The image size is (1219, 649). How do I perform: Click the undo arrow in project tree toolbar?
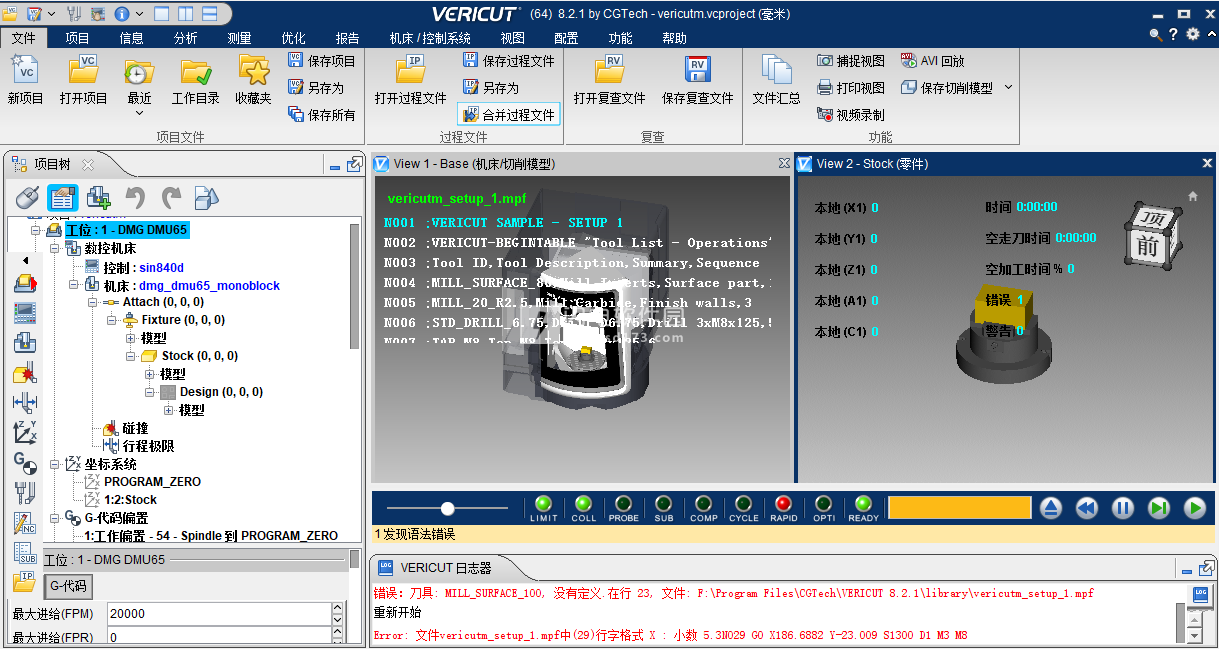(135, 197)
